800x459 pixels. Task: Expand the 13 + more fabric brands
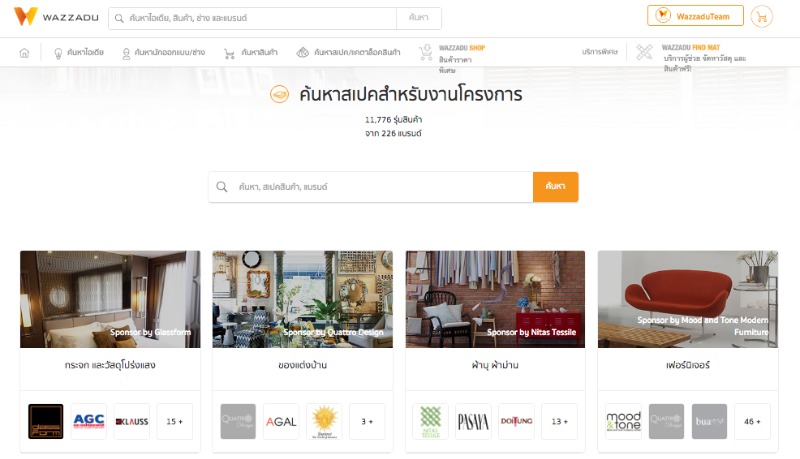(559, 421)
